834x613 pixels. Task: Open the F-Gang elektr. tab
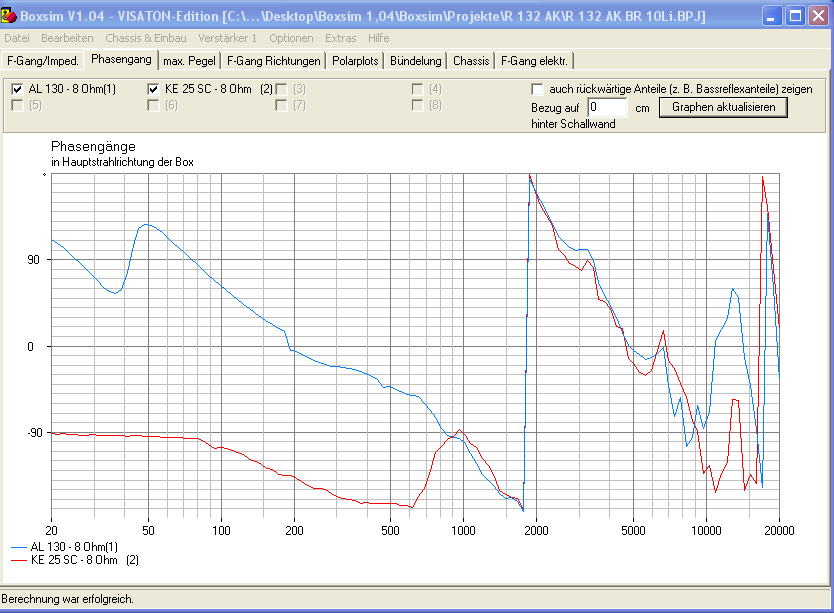535,61
